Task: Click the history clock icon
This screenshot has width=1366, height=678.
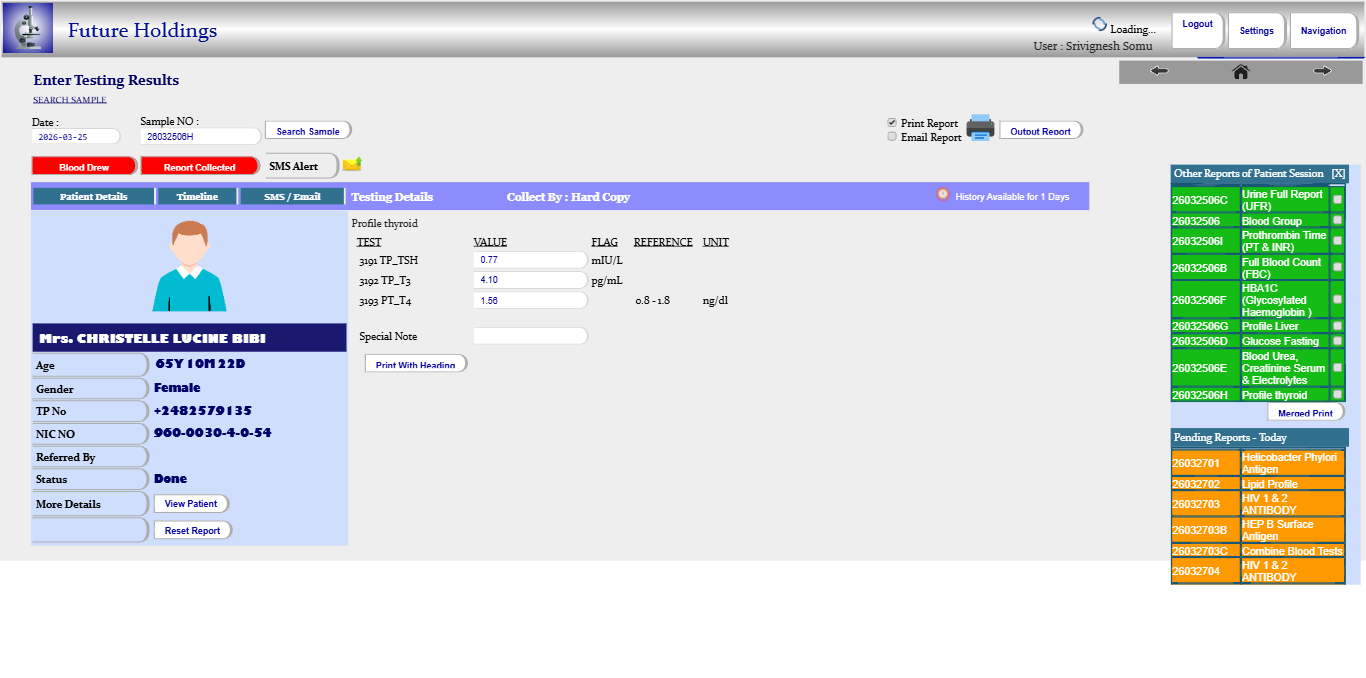Action: [942, 195]
